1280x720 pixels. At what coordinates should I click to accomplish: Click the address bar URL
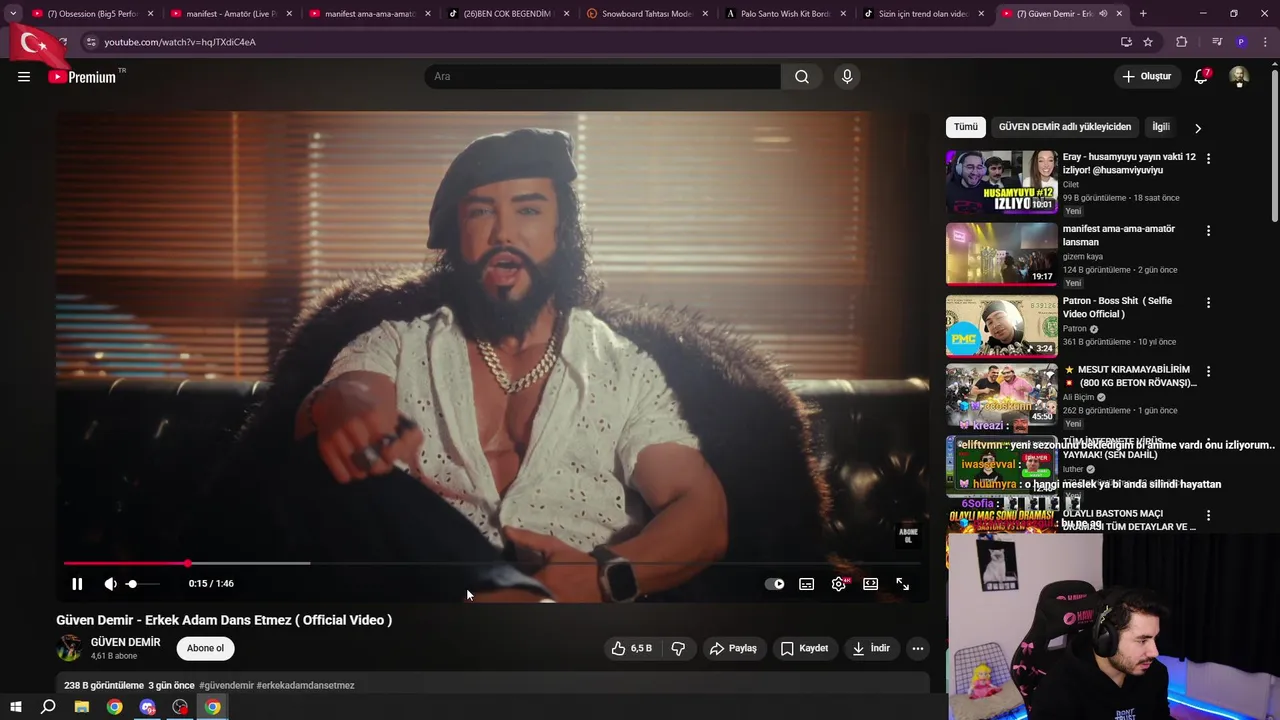click(x=180, y=42)
